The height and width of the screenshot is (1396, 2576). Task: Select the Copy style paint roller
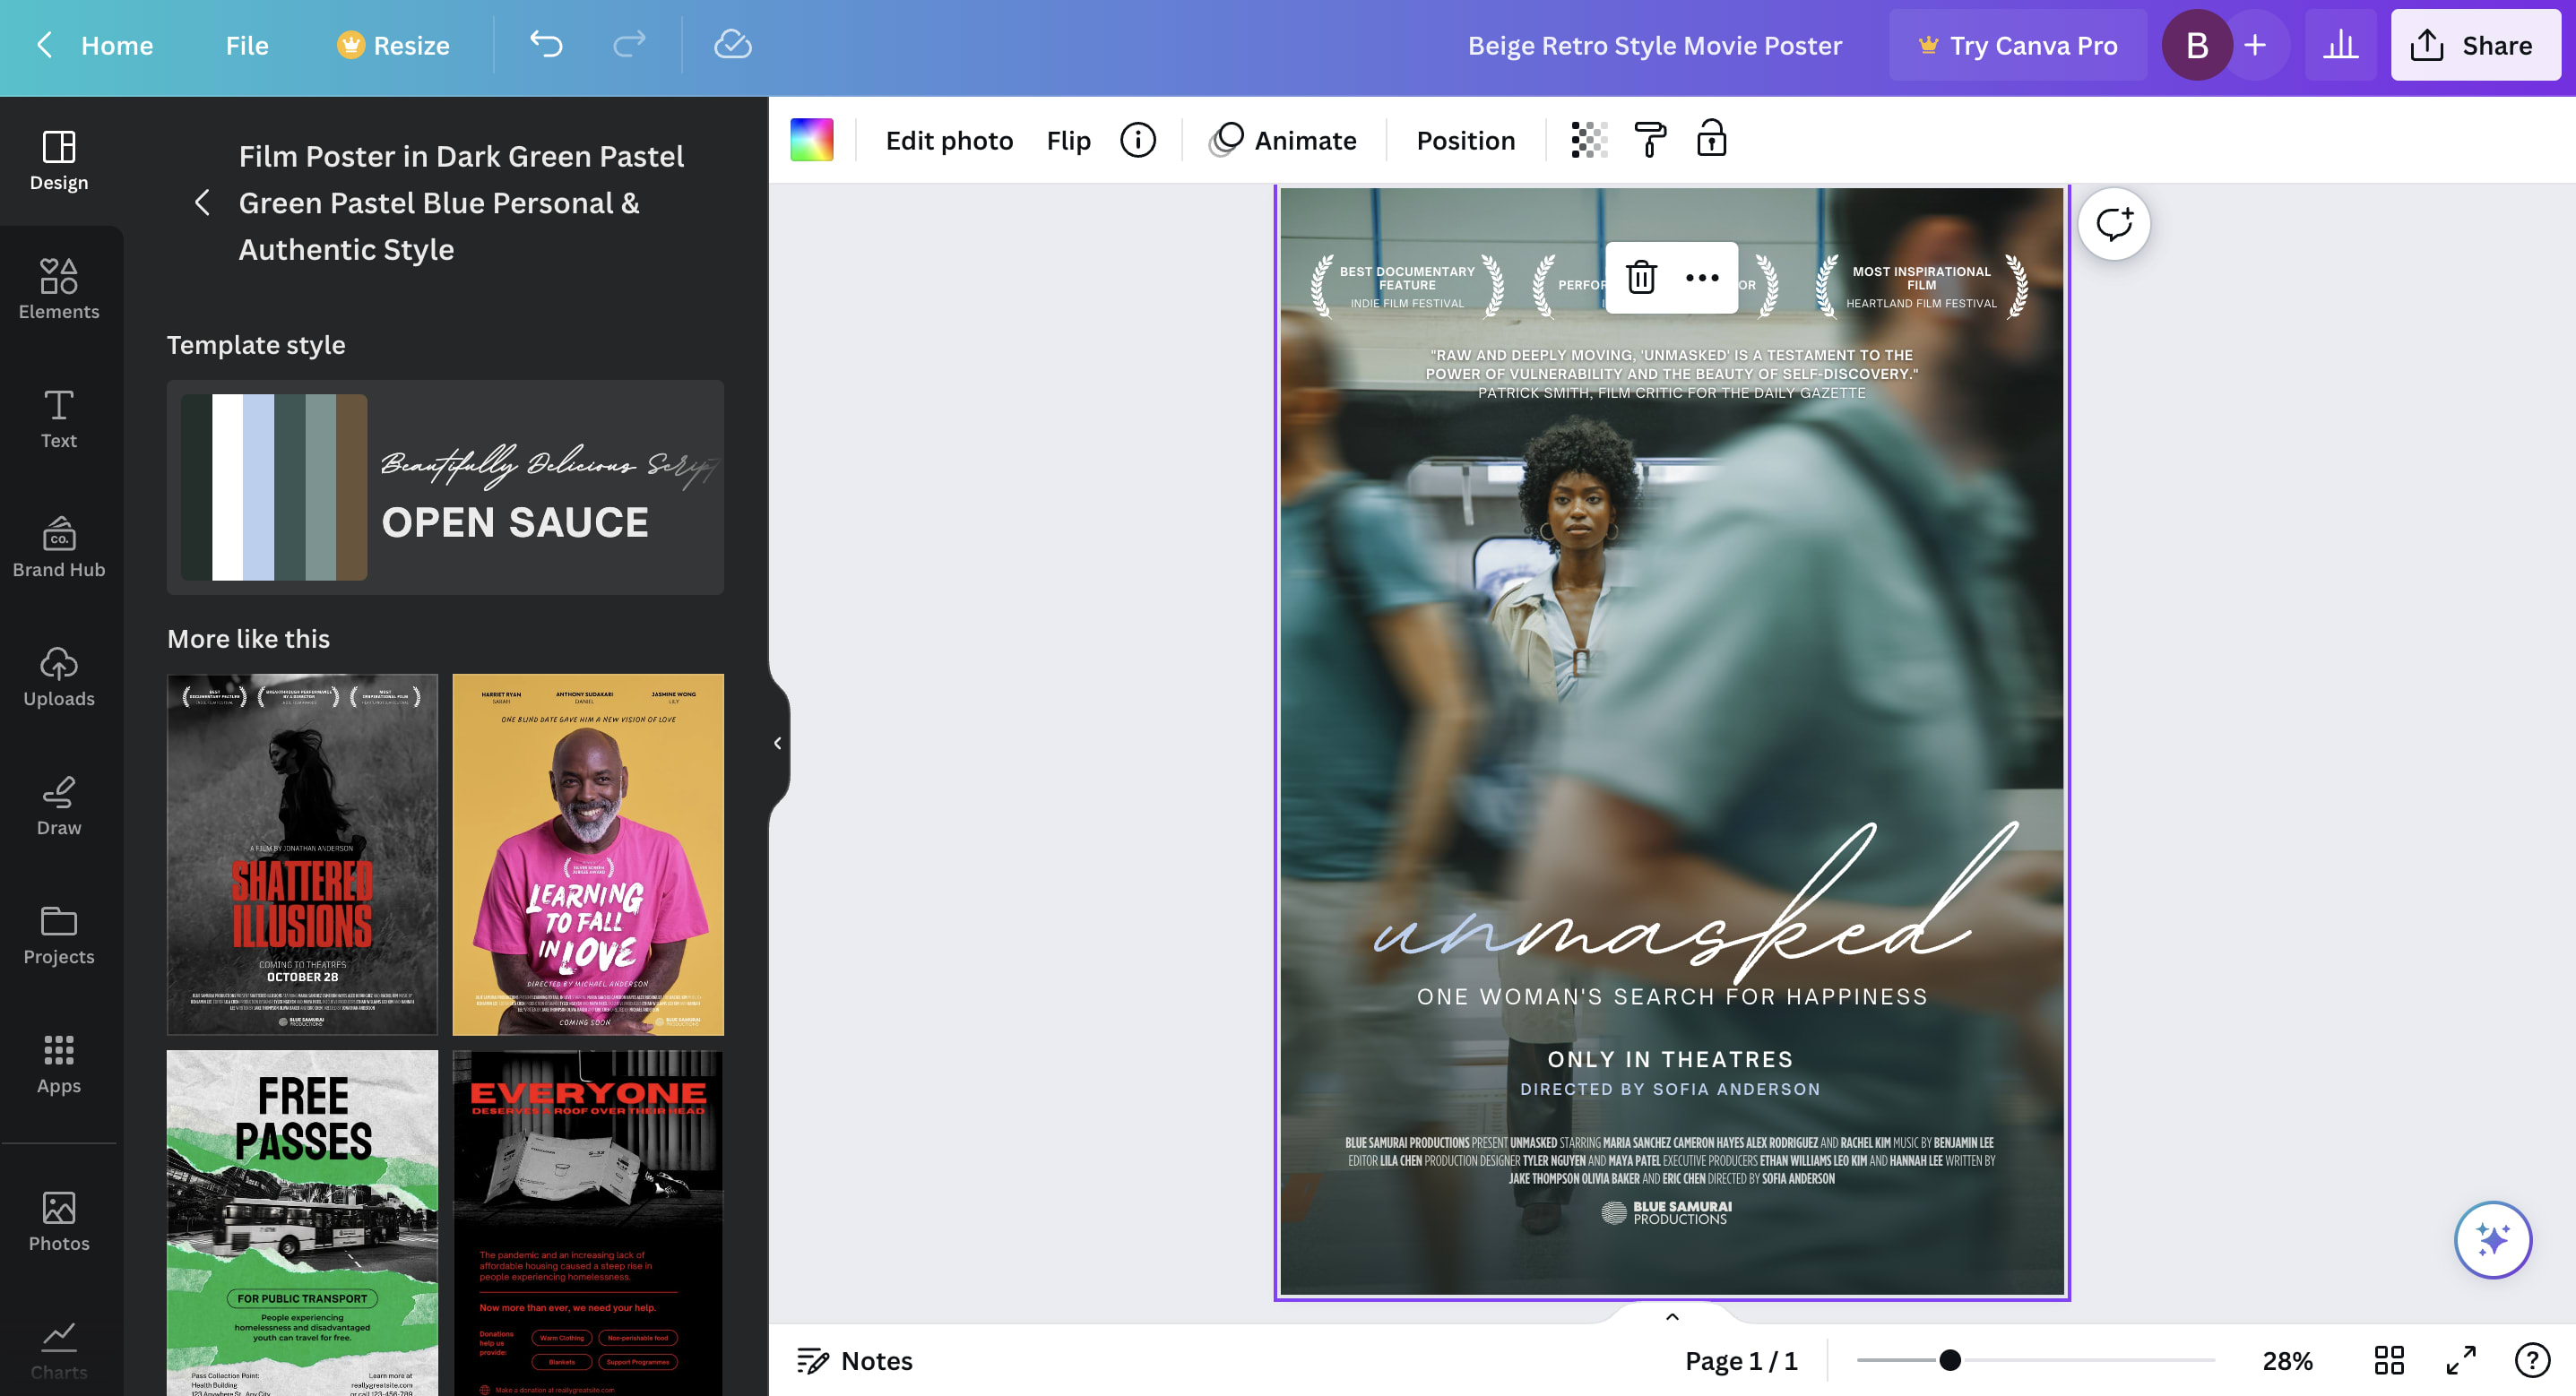[x=1650, y=140]
